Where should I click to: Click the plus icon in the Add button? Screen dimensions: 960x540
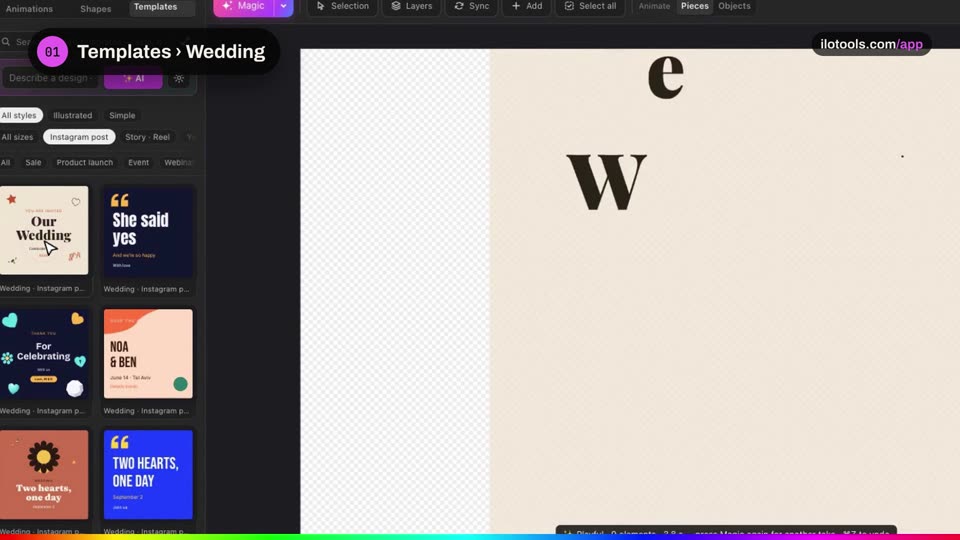[x=516, y=6]
